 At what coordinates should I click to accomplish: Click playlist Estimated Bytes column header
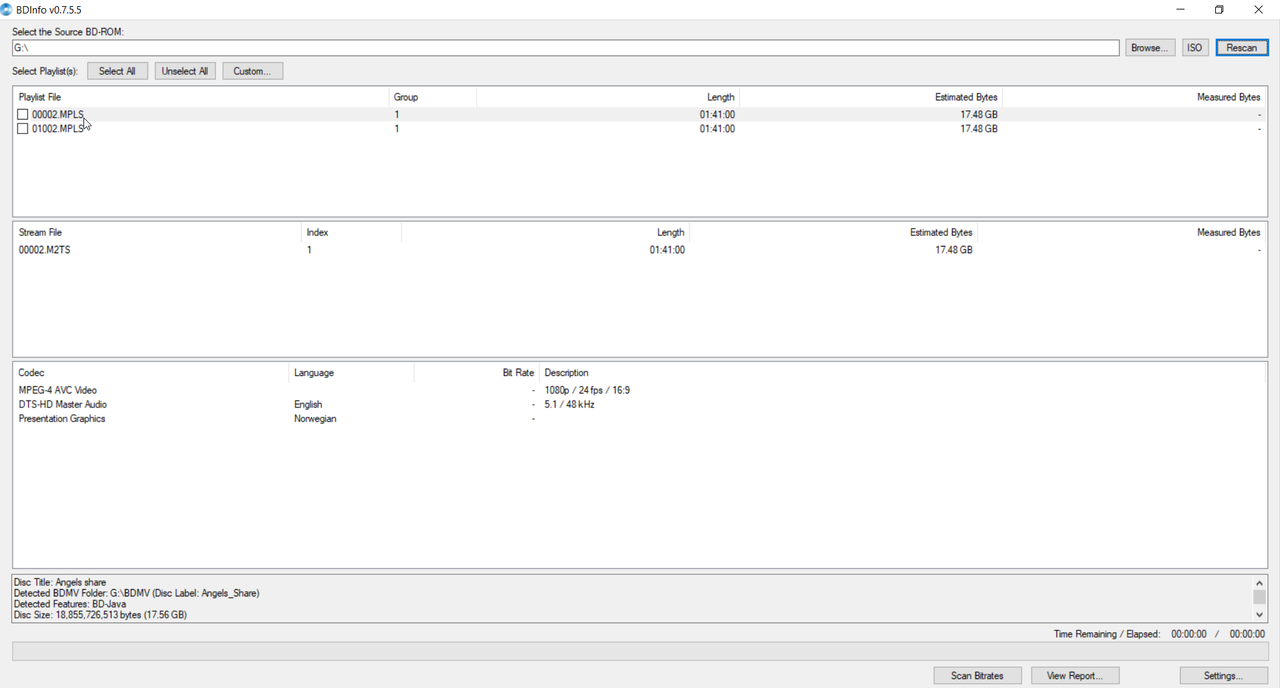[871, 97]
